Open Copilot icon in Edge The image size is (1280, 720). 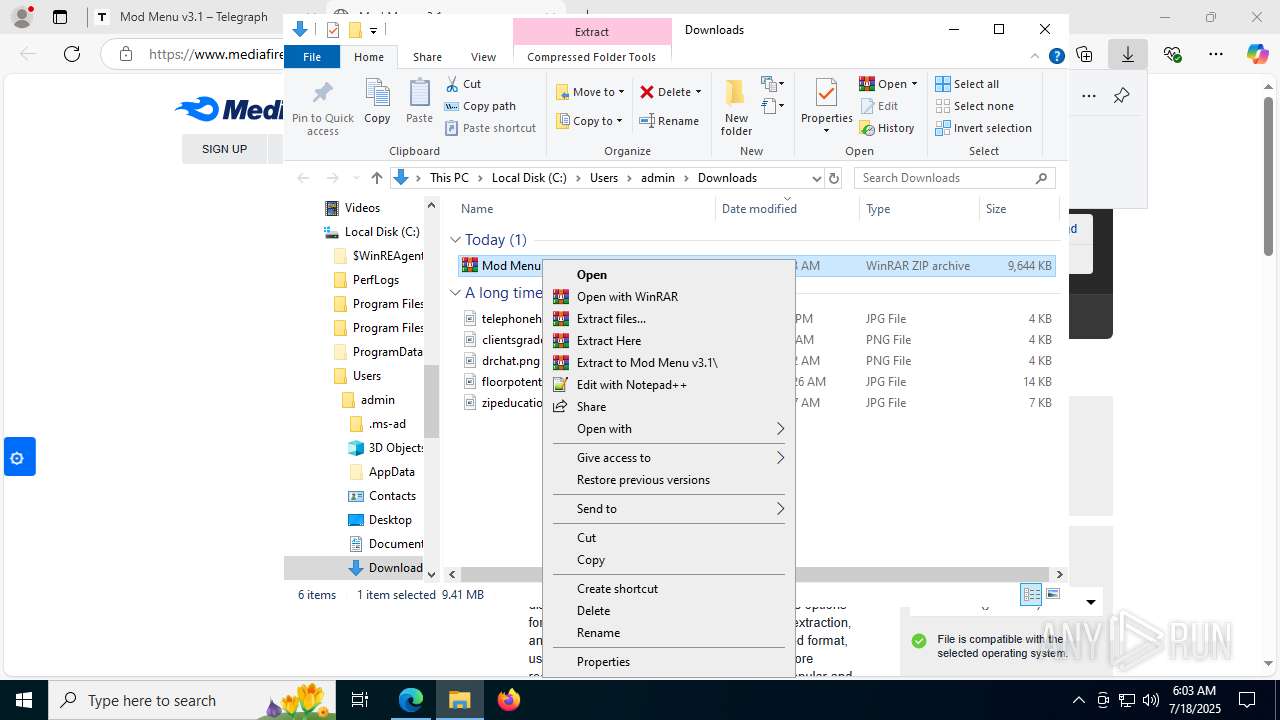coord(1257,54)
